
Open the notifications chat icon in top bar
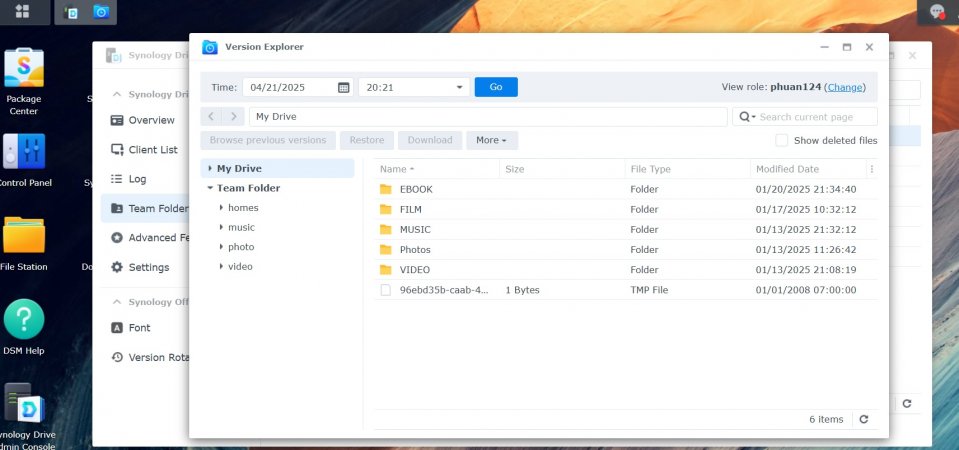936,12
